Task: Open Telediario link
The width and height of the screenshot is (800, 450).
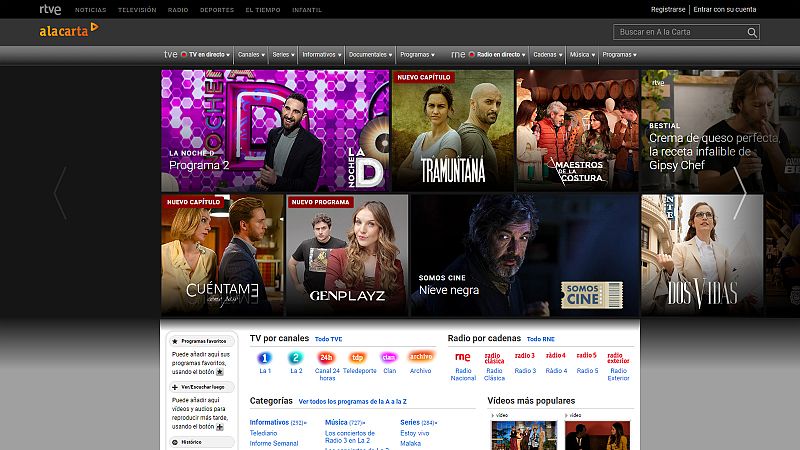Action: coord(263,433)
